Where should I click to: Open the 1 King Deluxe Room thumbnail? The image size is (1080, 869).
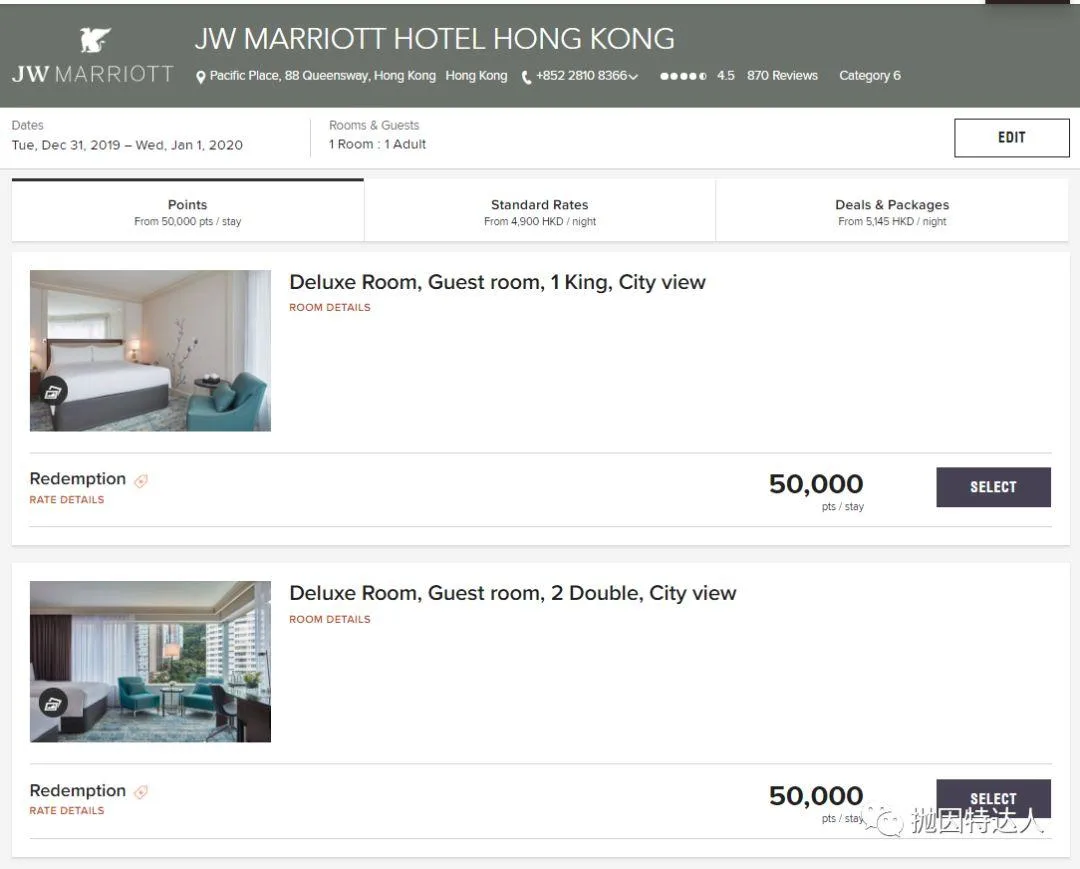[150, 350]
